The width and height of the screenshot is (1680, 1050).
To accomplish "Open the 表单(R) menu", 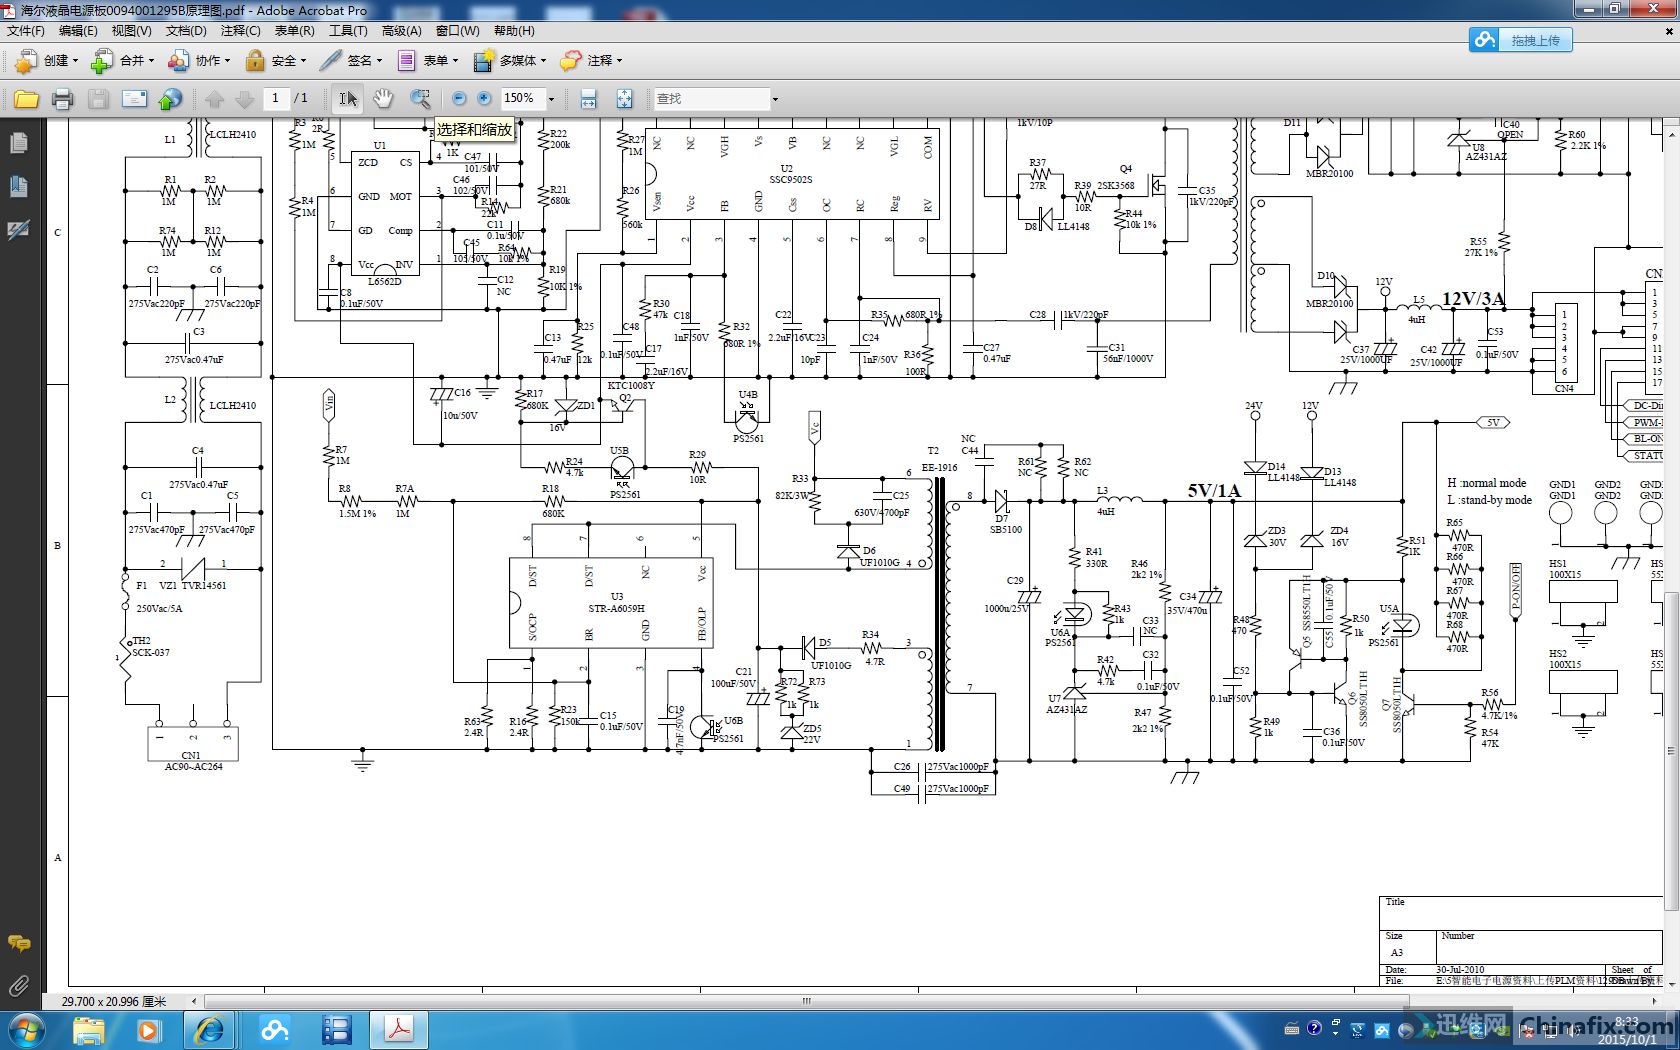I will (x=294, y=31).
